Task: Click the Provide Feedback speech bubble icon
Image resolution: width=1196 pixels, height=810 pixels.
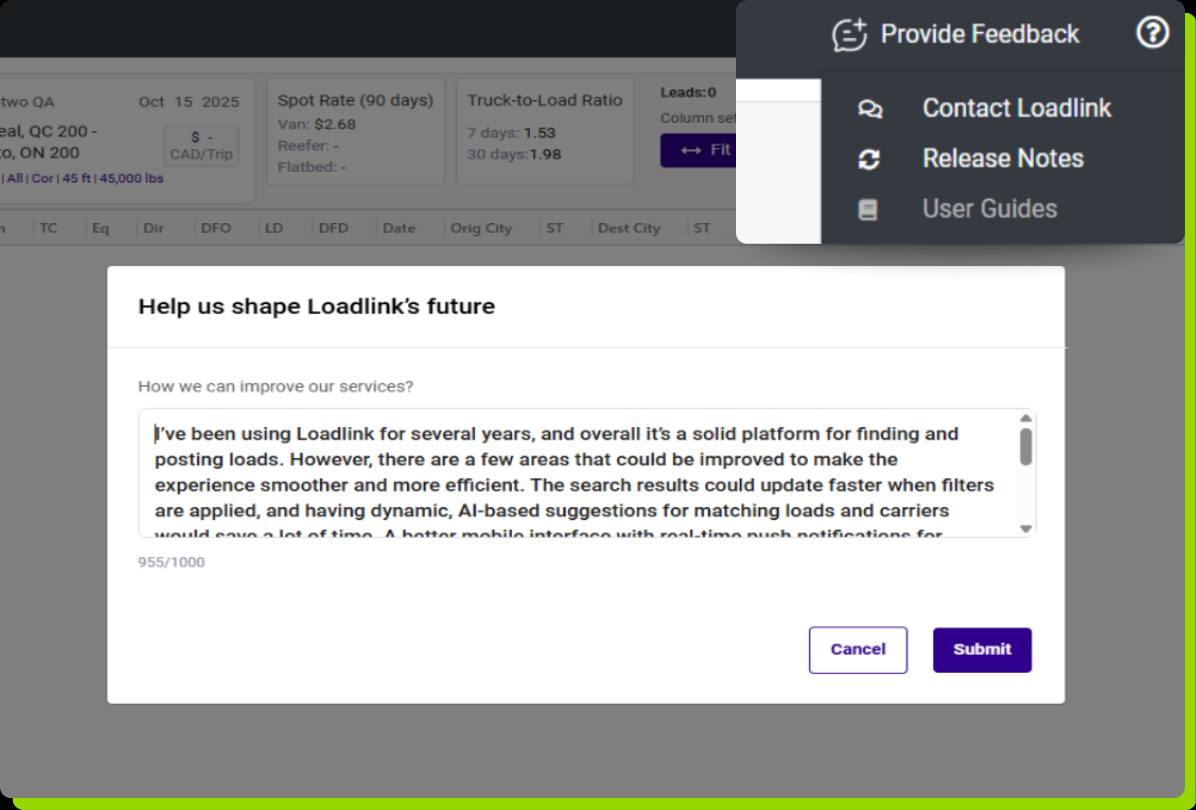Action: point(849,35)
